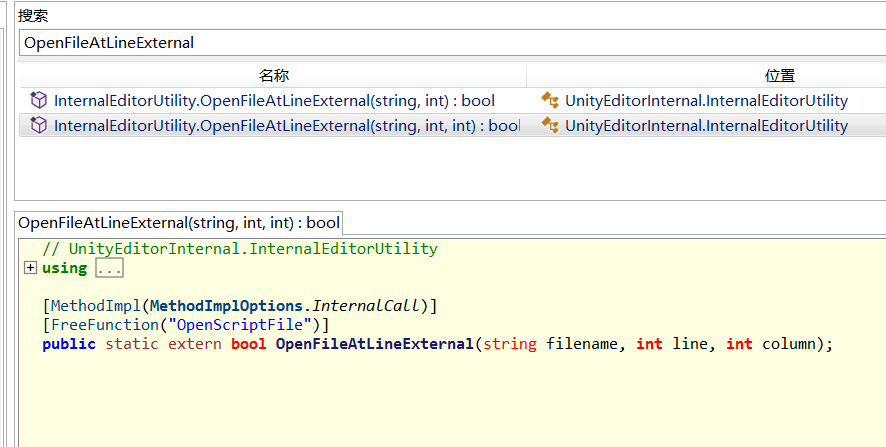This screenshot has height=447, width=886.
Task: Click the 'public' keyword in method declaration
Action: [69, 344]
